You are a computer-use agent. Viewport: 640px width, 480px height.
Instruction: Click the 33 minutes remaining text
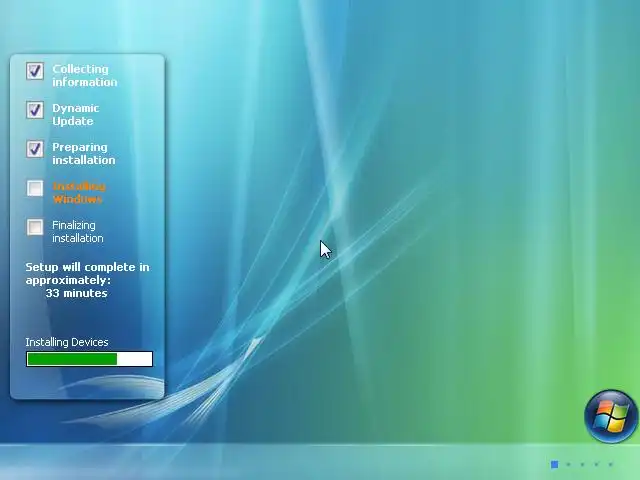coord(76,293)
